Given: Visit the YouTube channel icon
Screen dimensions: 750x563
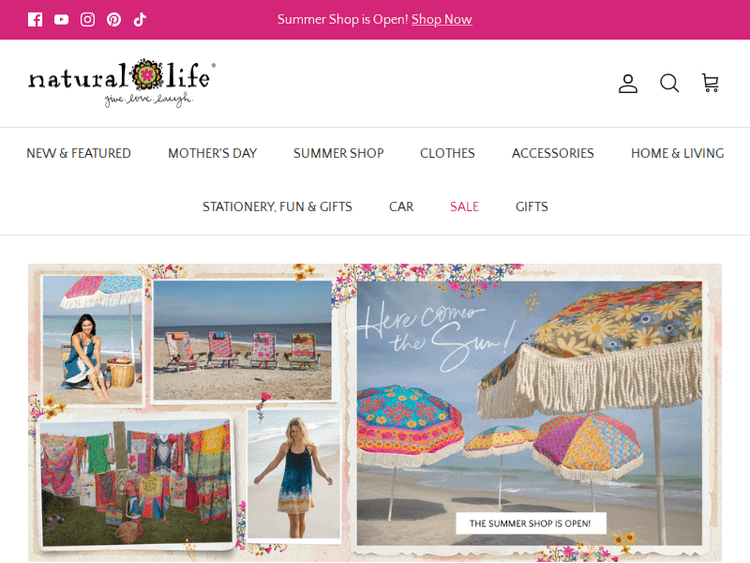Looking at the screenshot, I should 61,20.
